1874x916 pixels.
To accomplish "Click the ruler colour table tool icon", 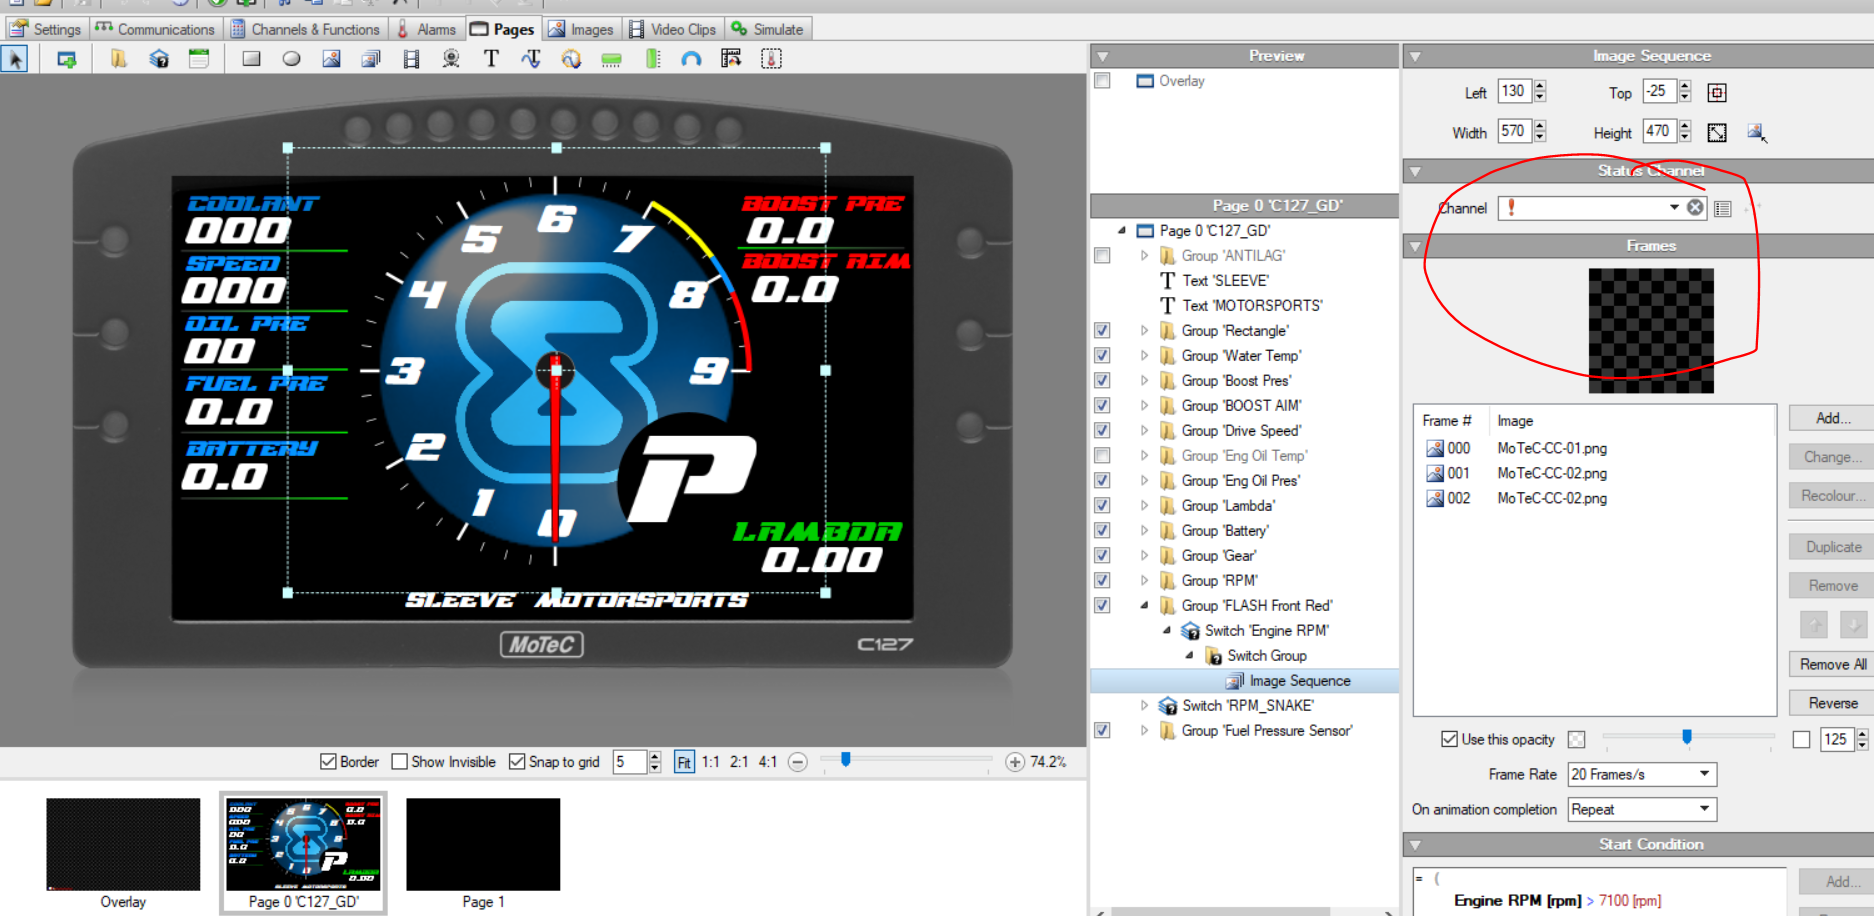I will click(731, 59).
